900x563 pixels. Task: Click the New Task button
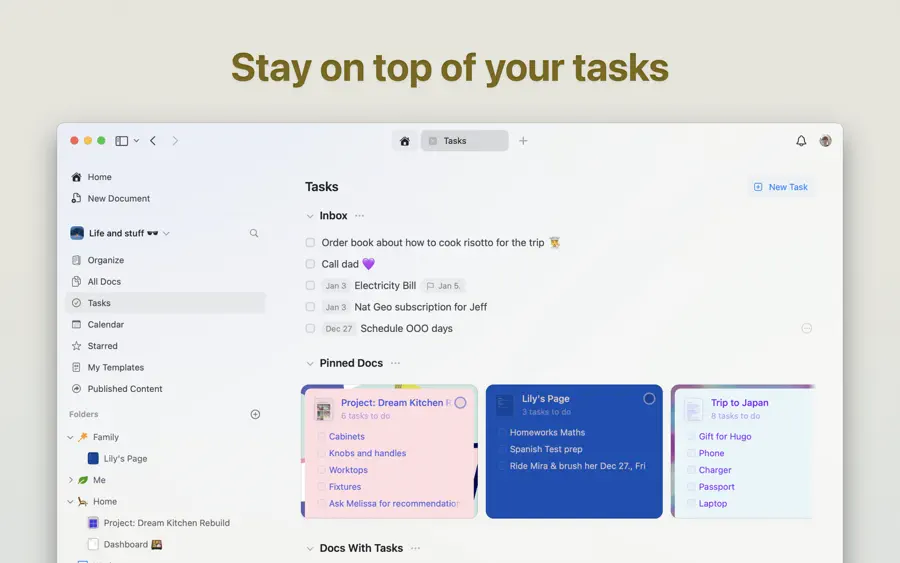[780, 187]
